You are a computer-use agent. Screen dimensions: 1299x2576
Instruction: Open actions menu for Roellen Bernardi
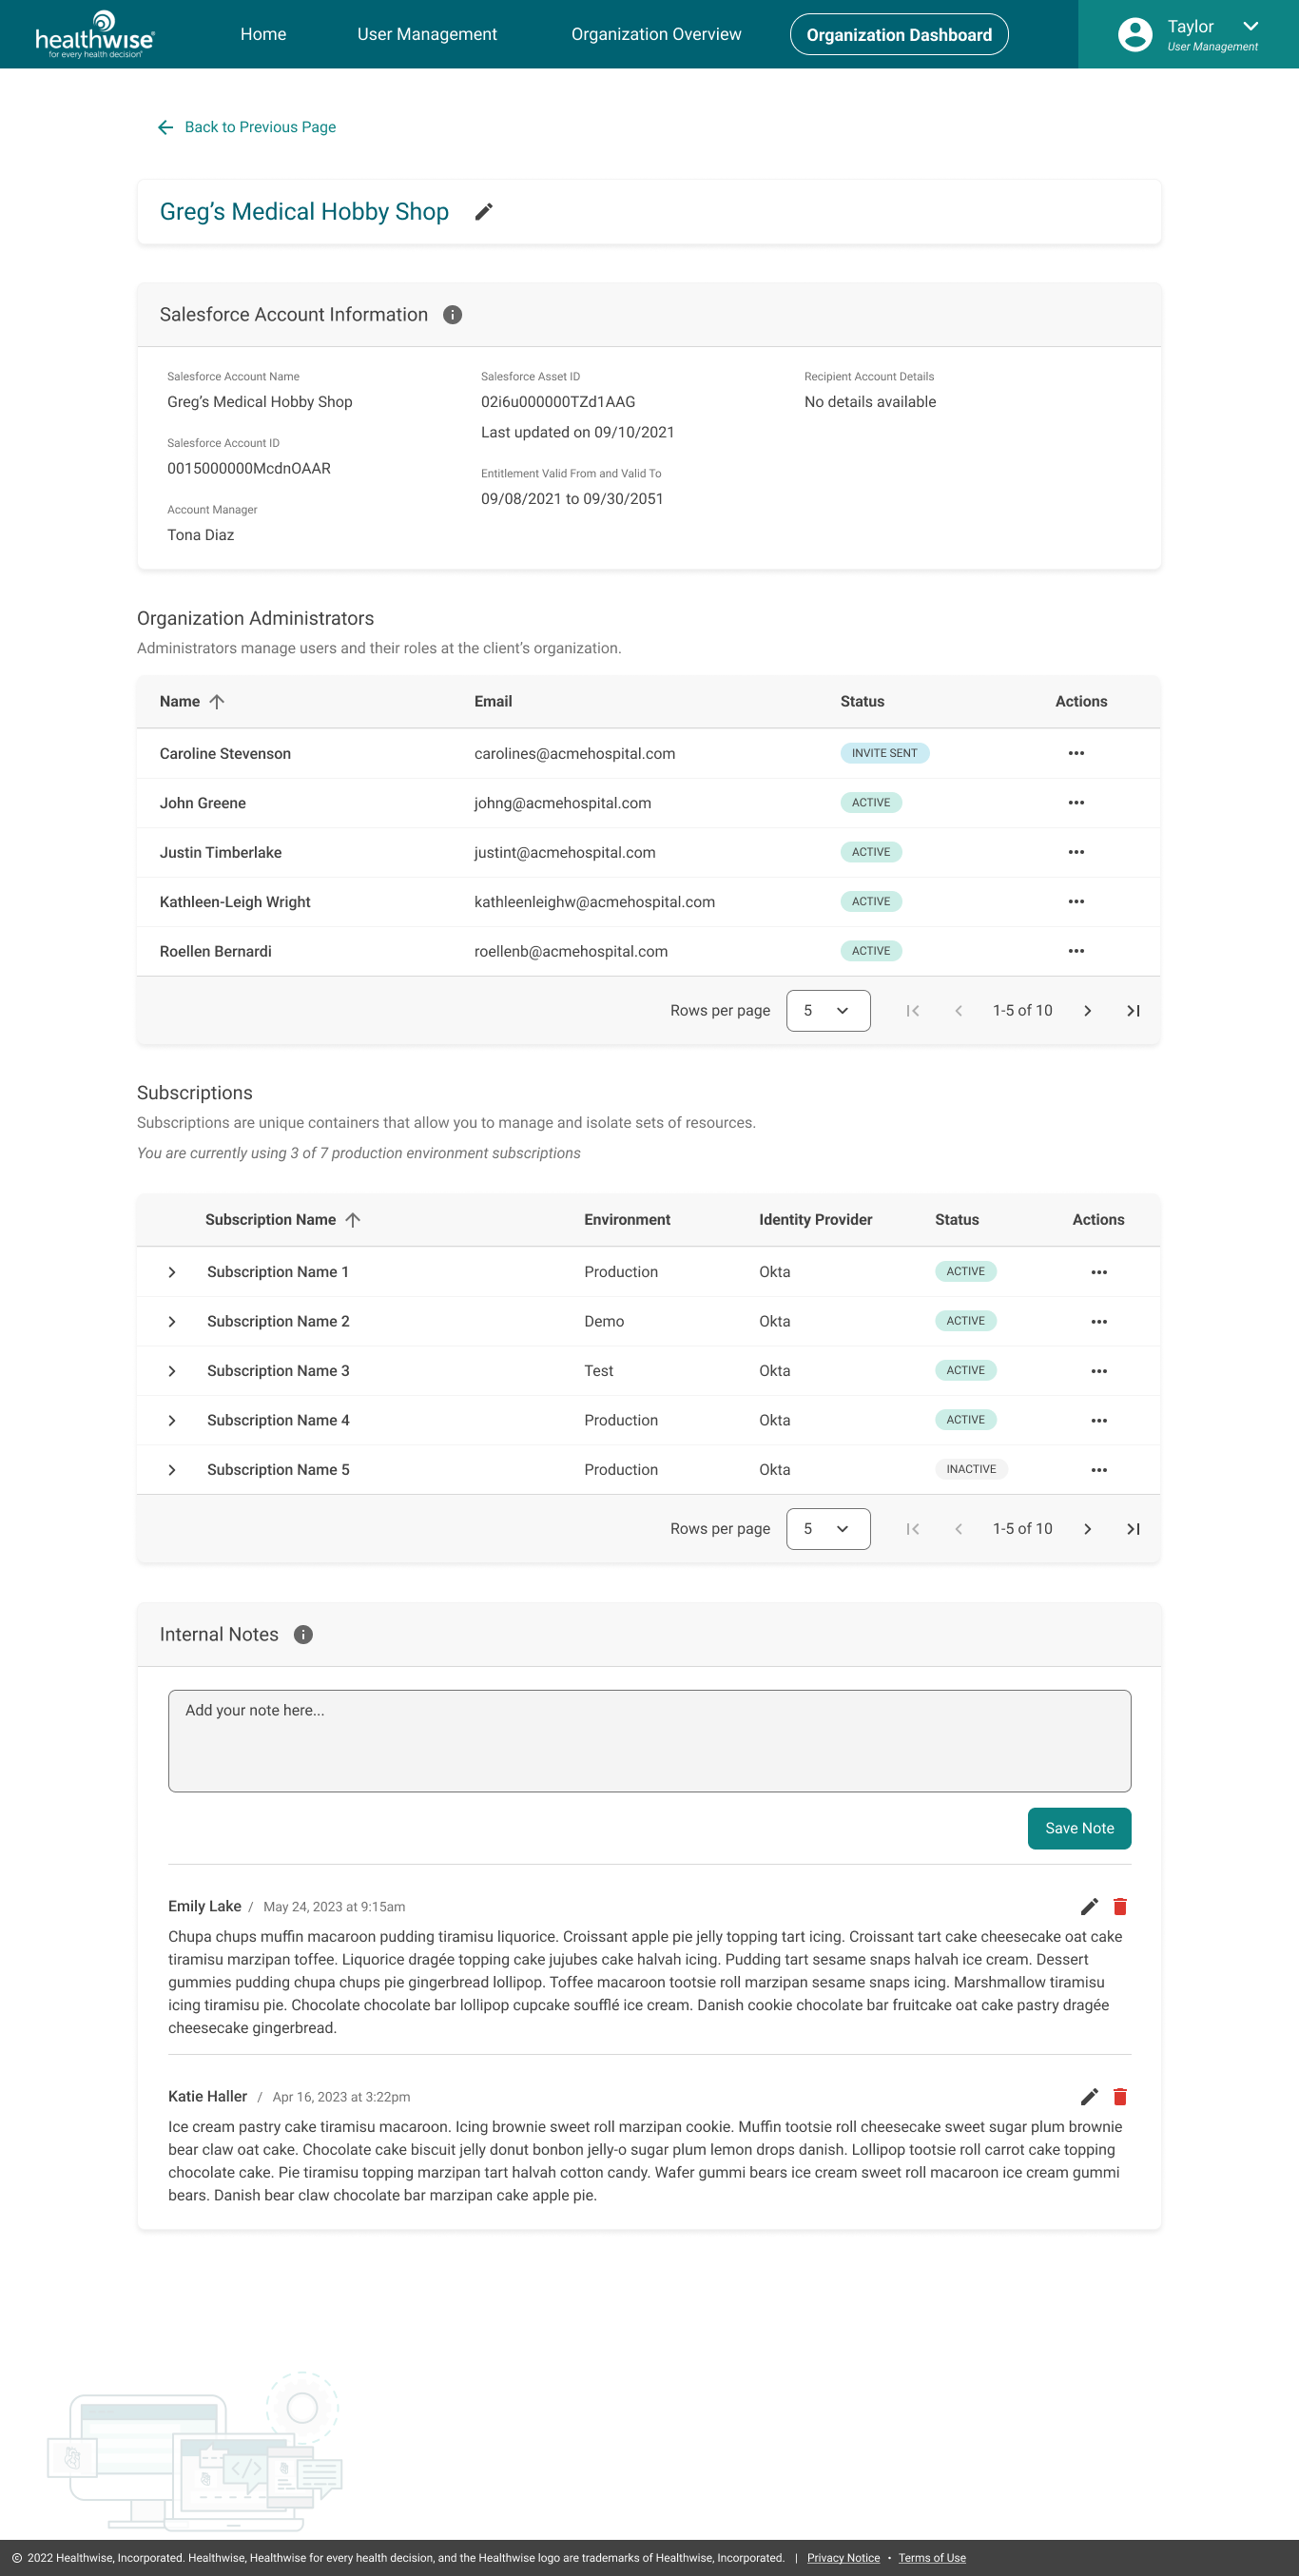1076,951
